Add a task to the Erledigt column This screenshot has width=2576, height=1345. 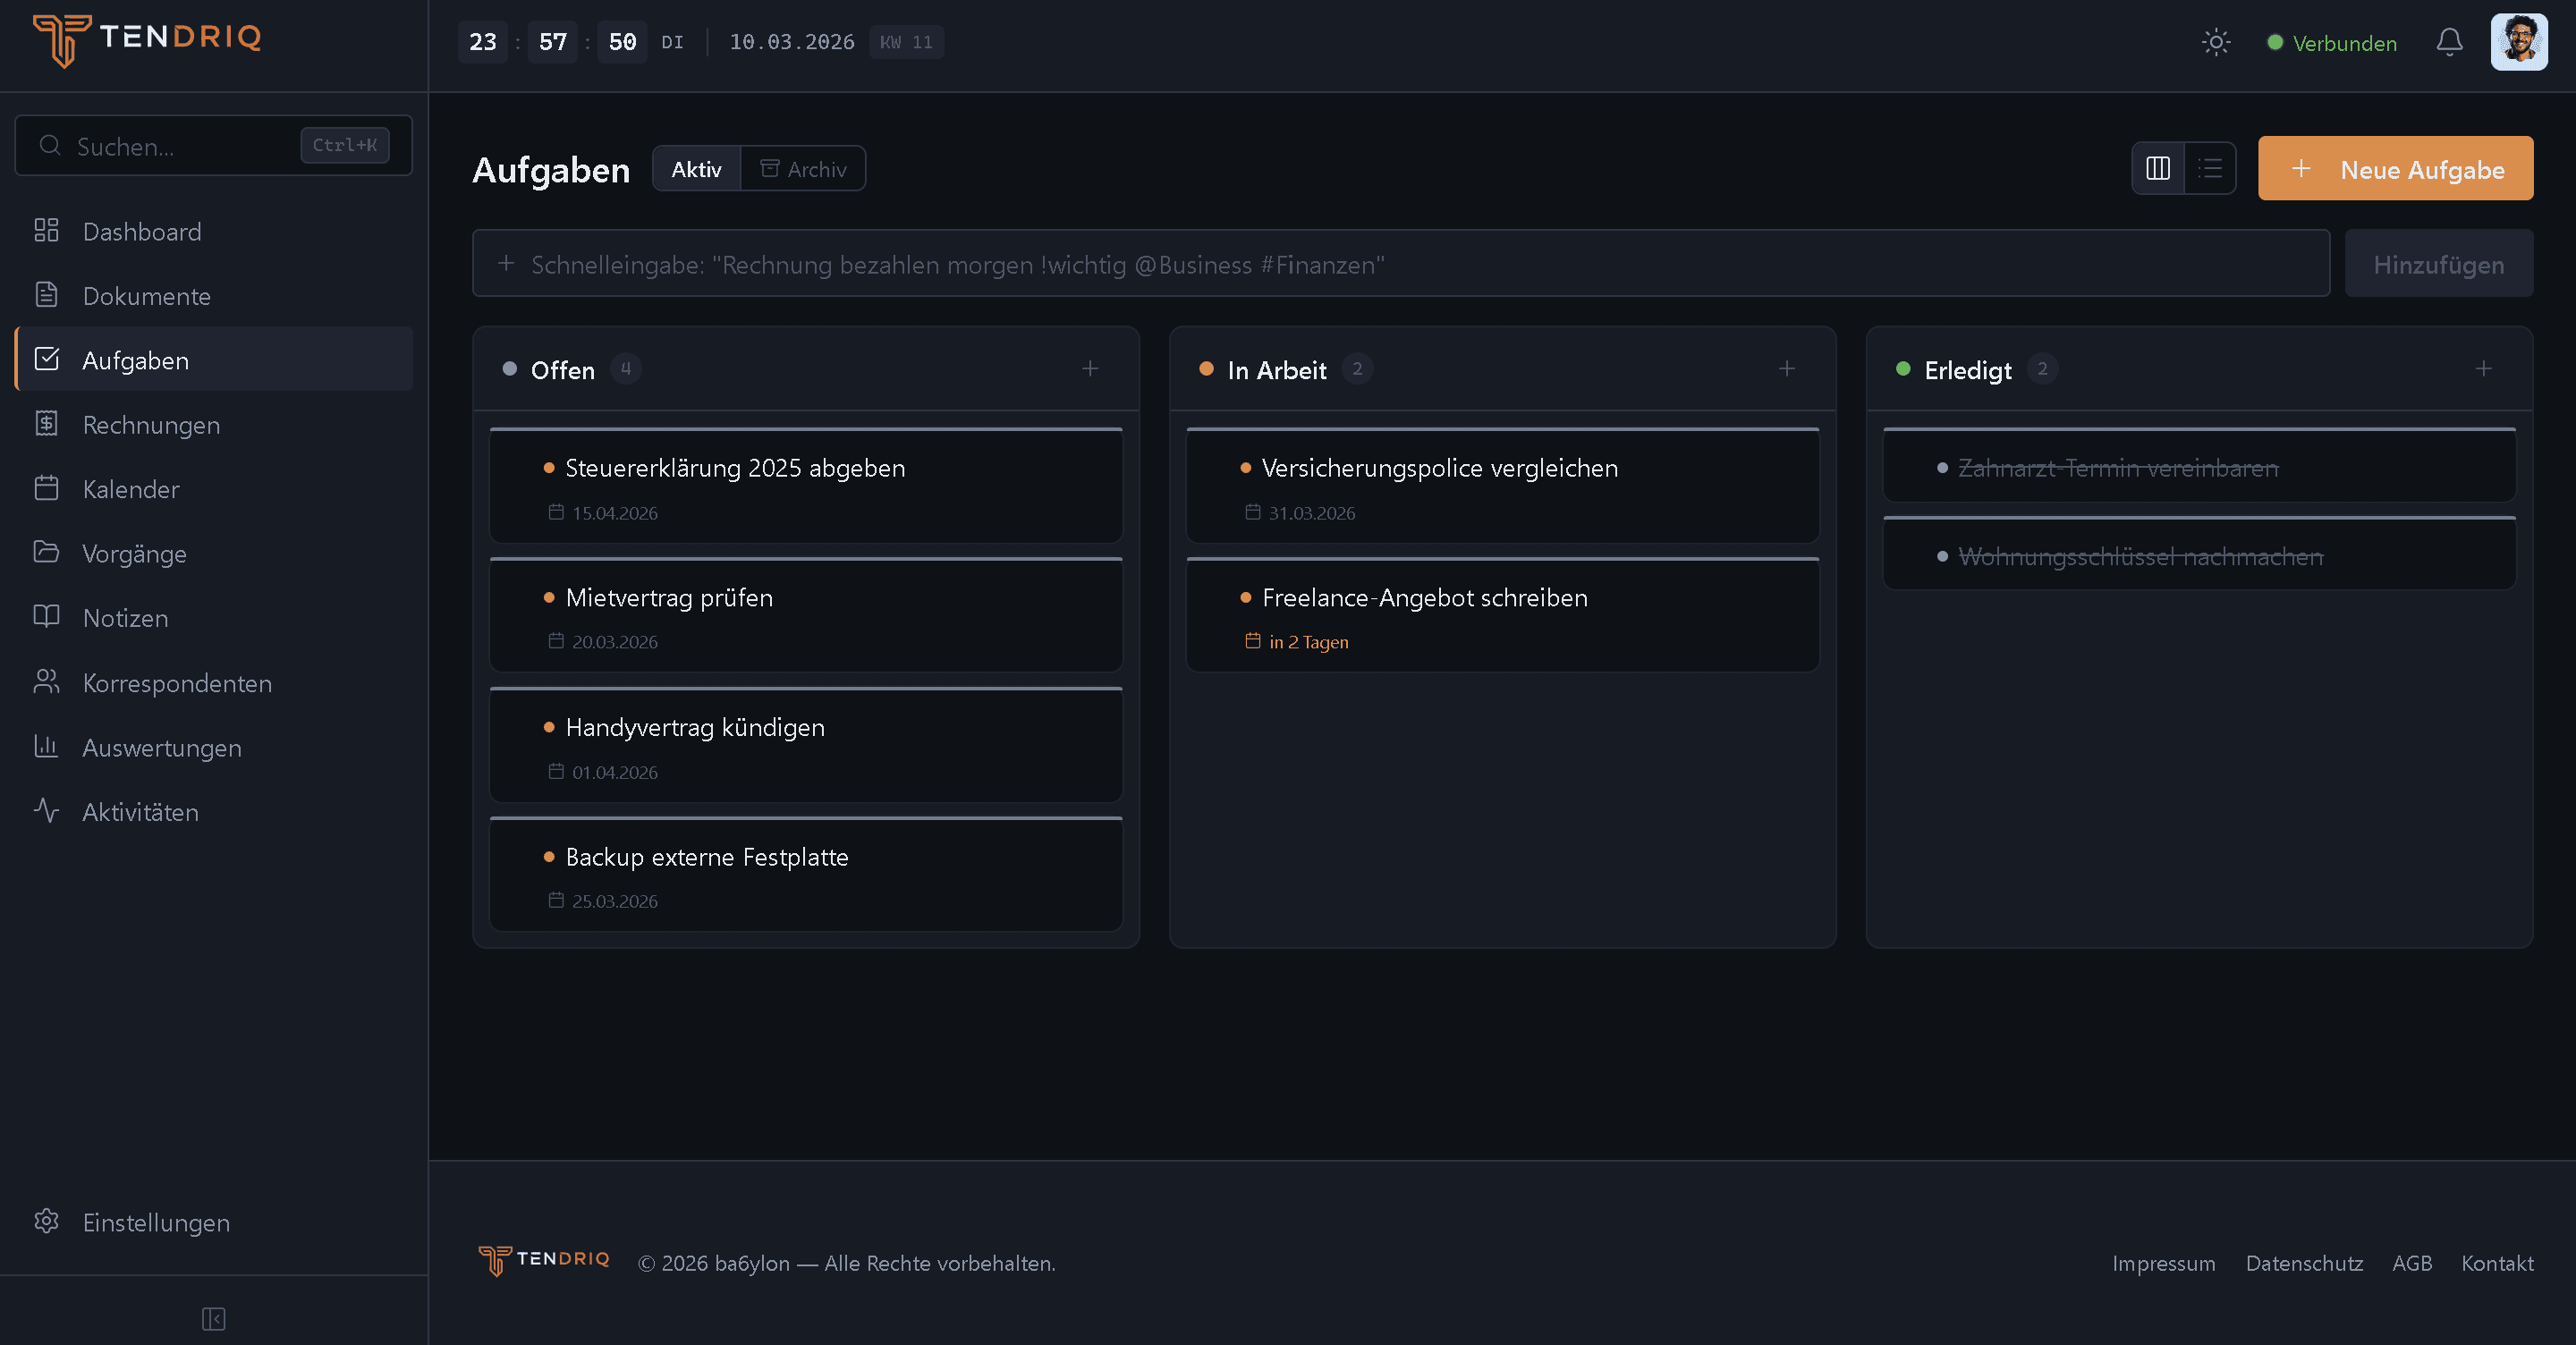[2483, 369]
